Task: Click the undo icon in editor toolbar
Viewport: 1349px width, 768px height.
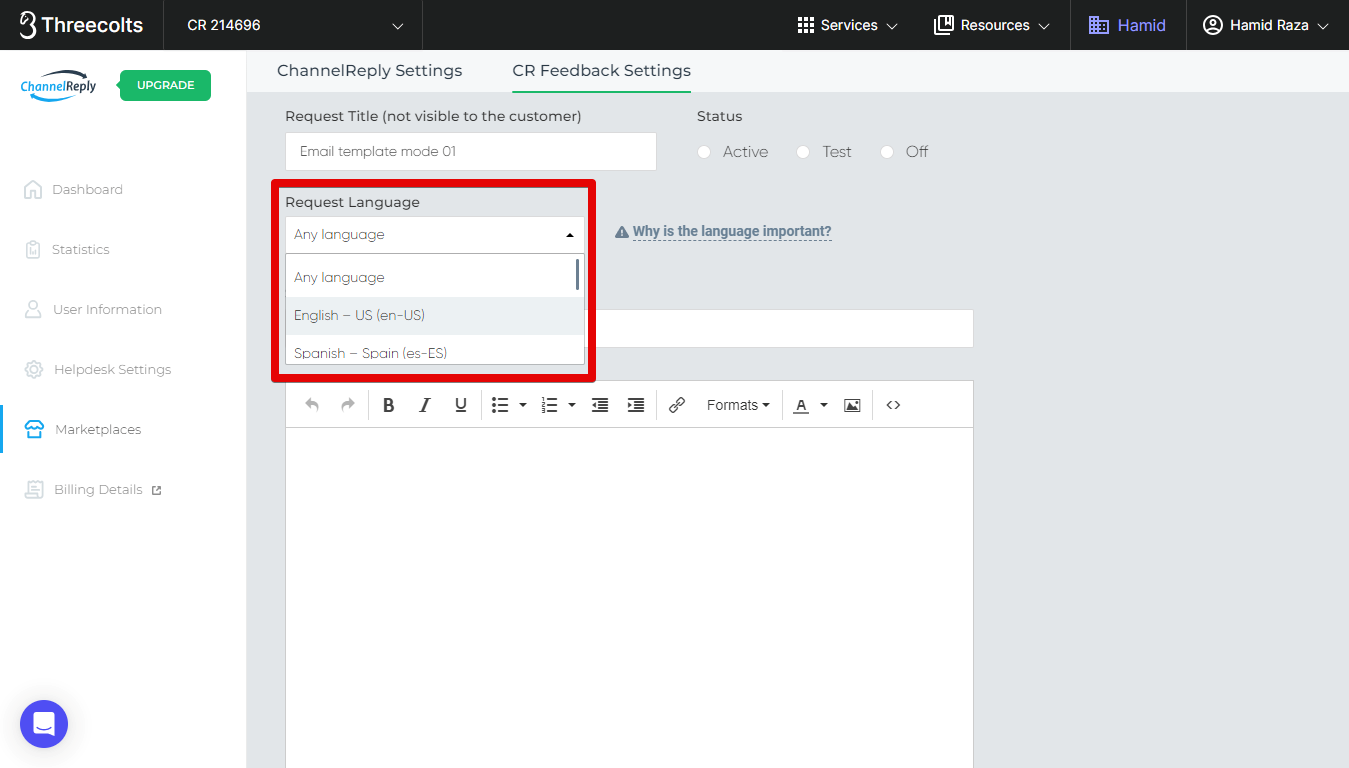Action: [x=312, y=405]
